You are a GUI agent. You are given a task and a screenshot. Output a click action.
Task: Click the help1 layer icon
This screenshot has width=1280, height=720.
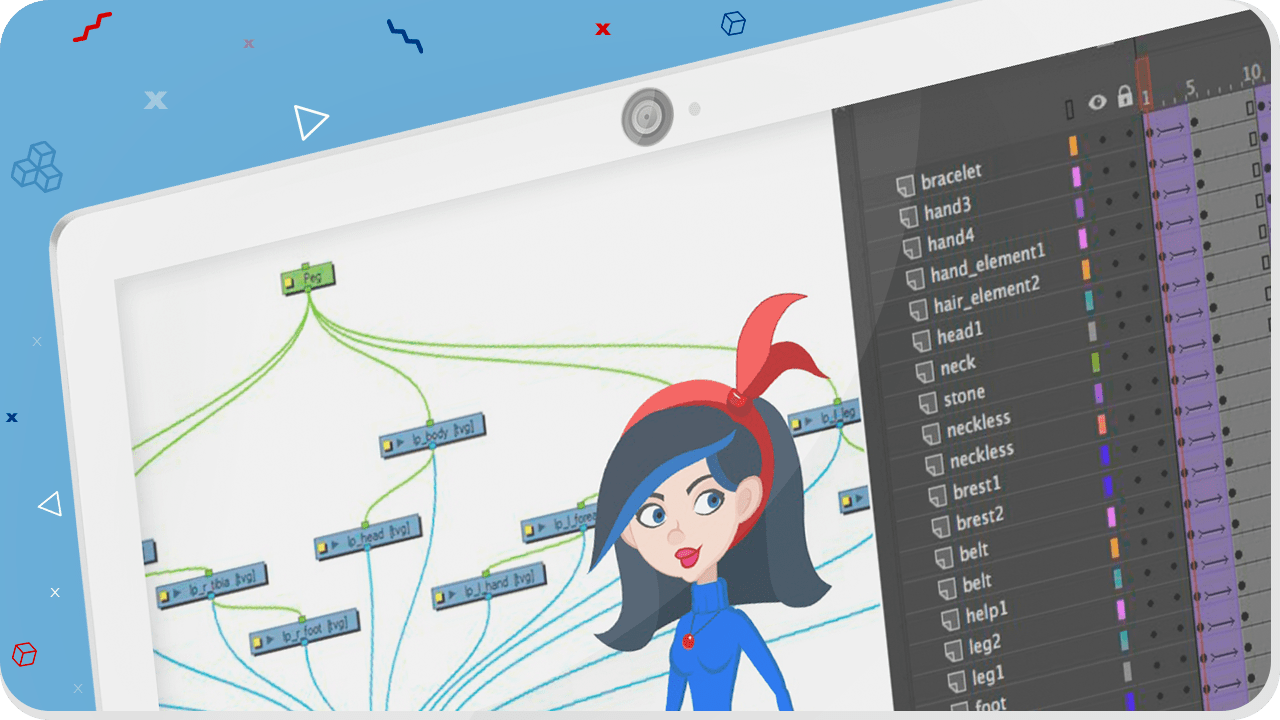click(950, 619)
